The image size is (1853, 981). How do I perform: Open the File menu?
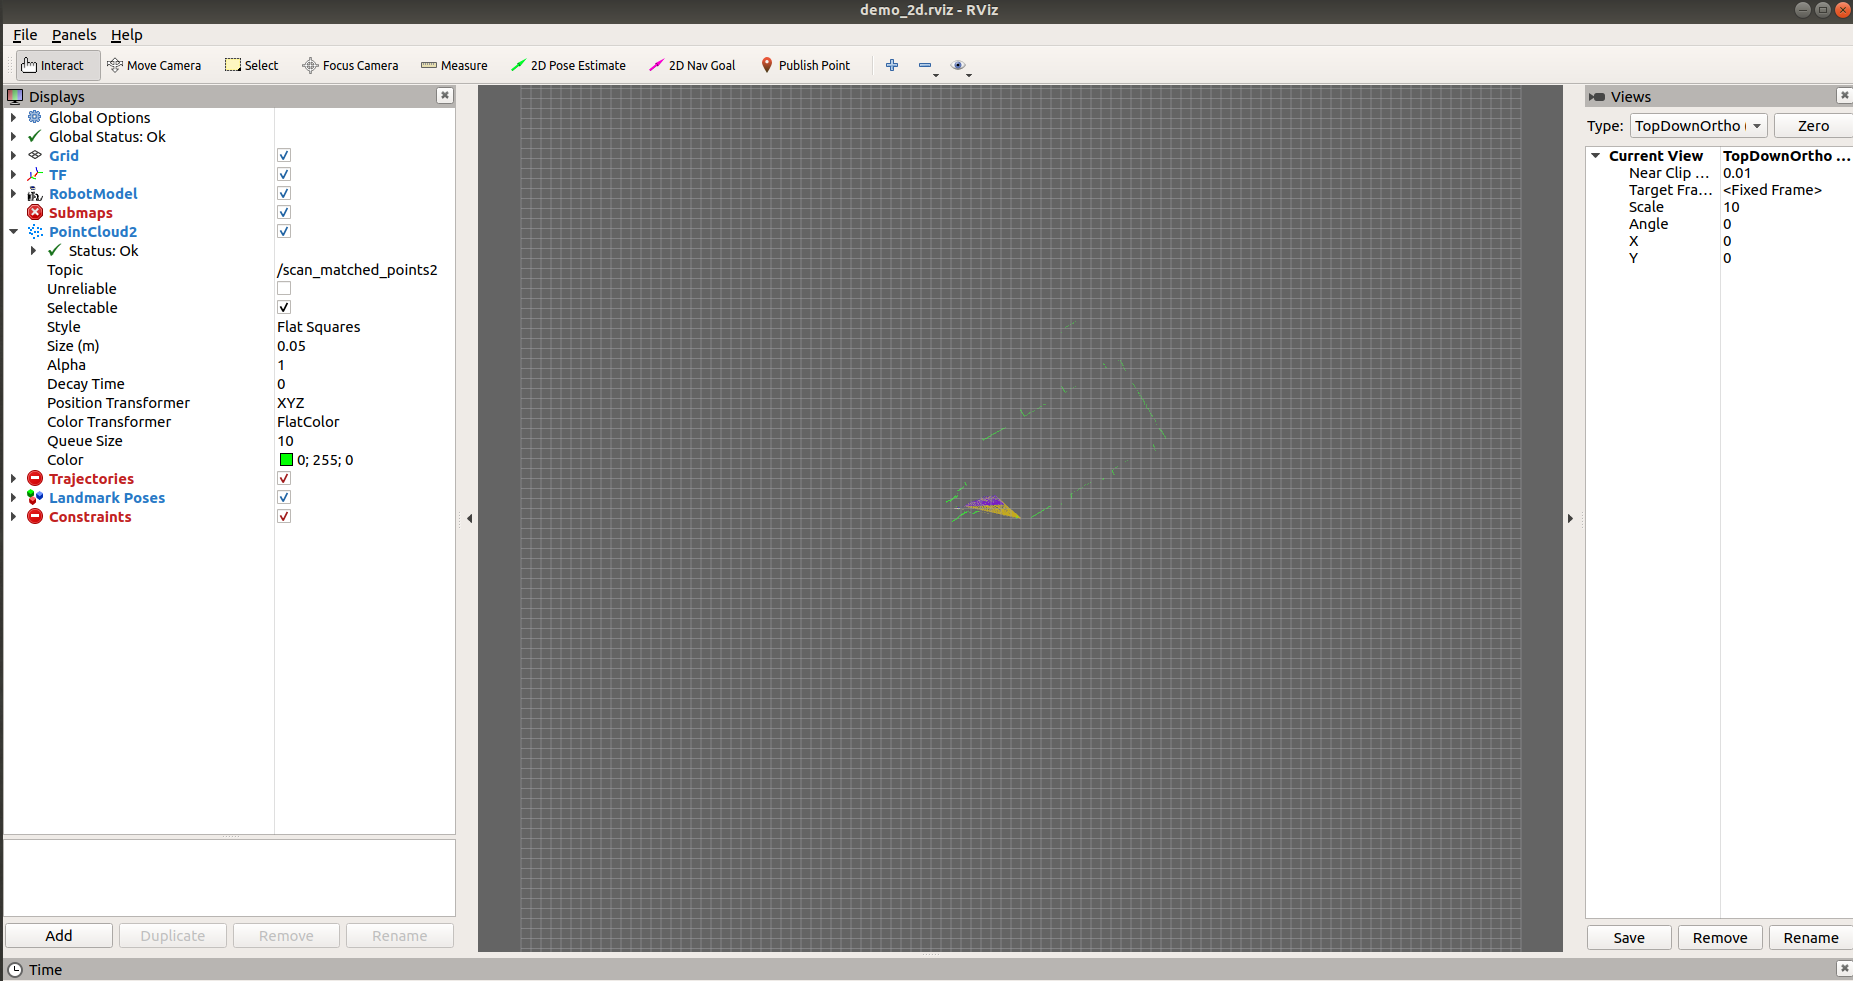(25, 35)
